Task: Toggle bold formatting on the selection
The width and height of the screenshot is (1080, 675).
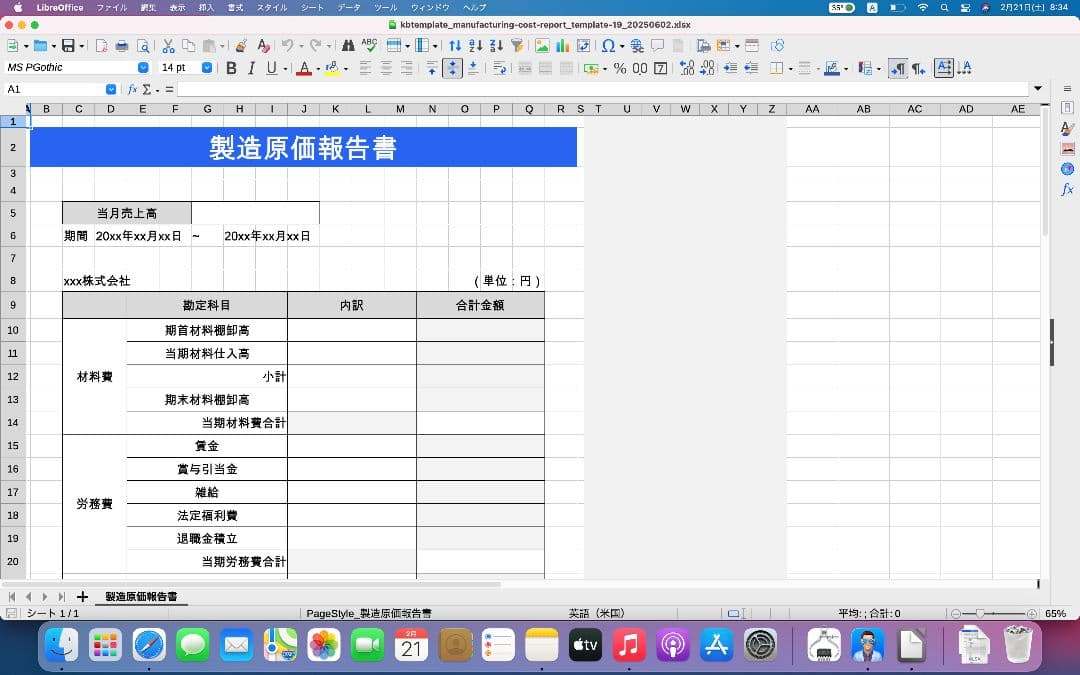Action: click(x=230, y=68)
